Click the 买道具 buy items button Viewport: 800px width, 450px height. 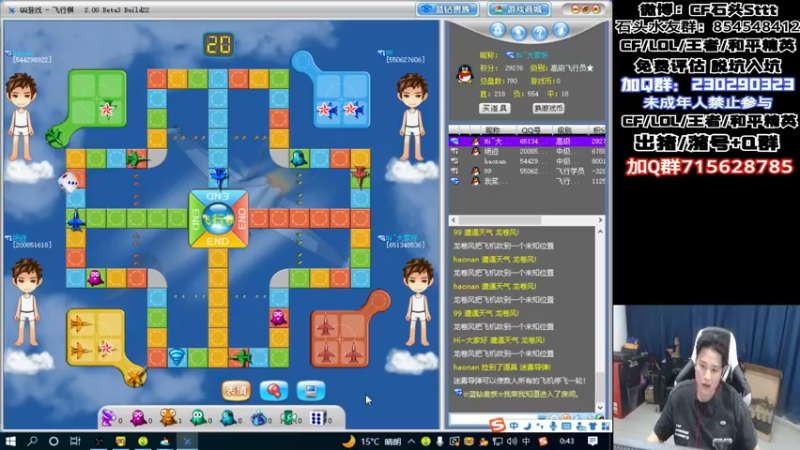494,108
